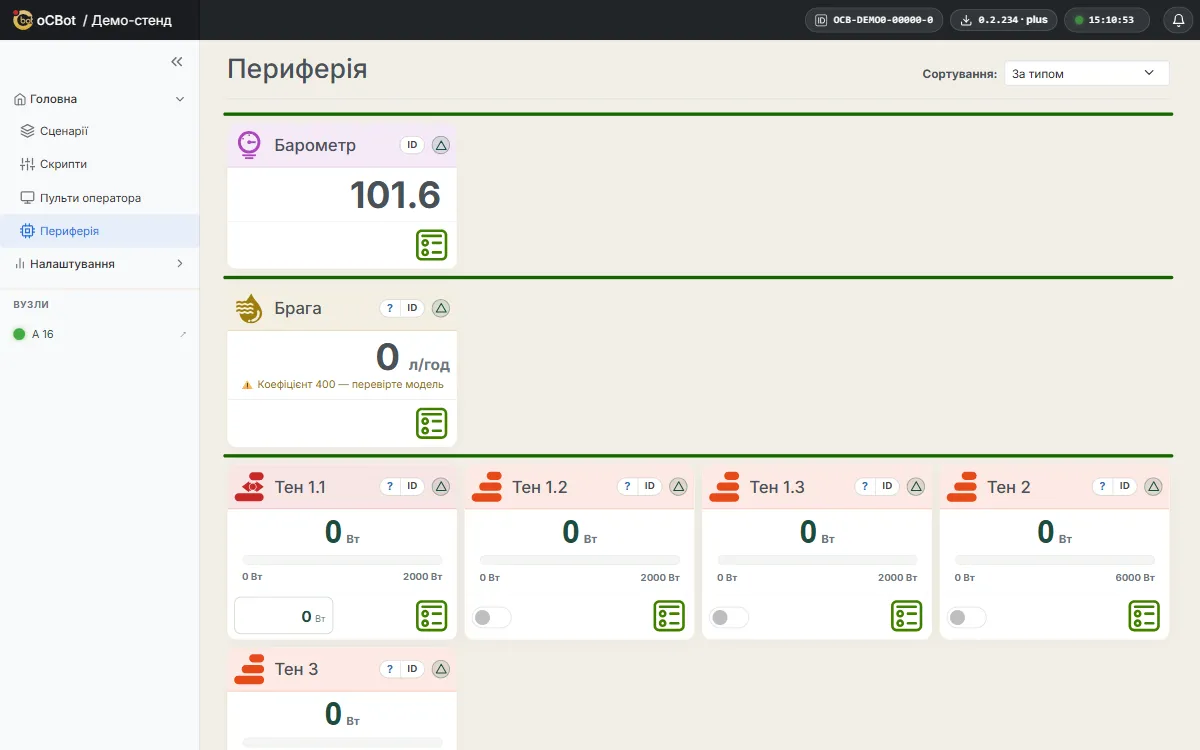Click the OCB-DEMO0-00000-0 device ID button
This screenshot has width=1200, height=750.
click(x=874, y=20)
